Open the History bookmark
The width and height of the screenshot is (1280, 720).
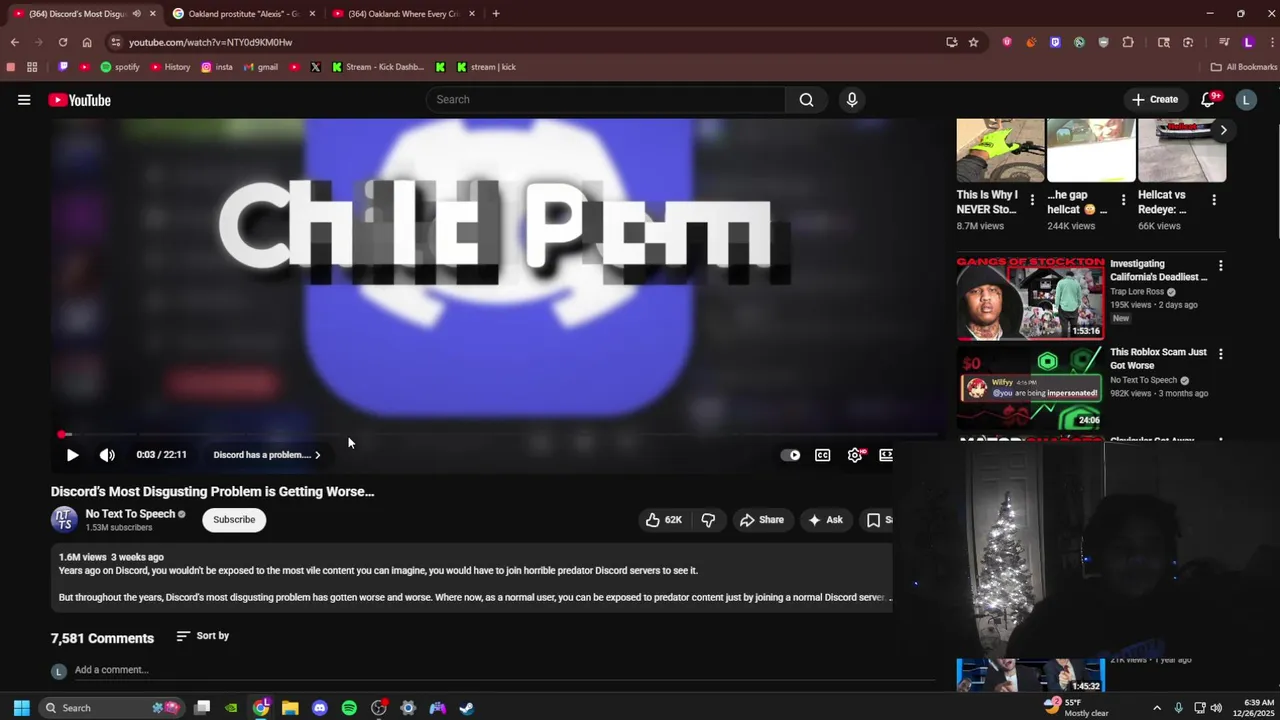coord(170,67)
